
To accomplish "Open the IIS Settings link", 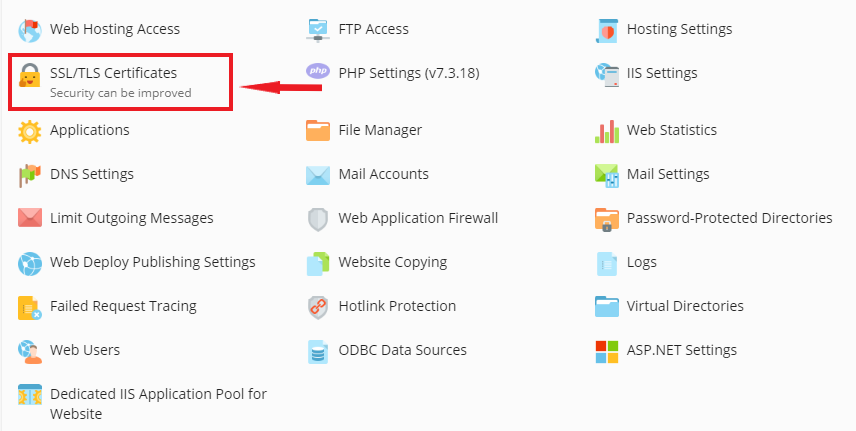I will pos(662,73).
